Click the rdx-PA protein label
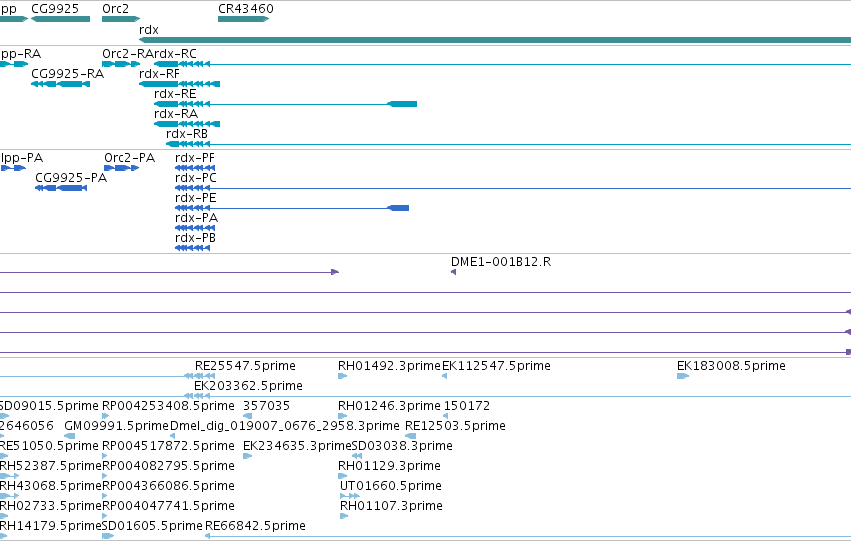Viewport: 851px width, 541px height. tap(196, 218)
